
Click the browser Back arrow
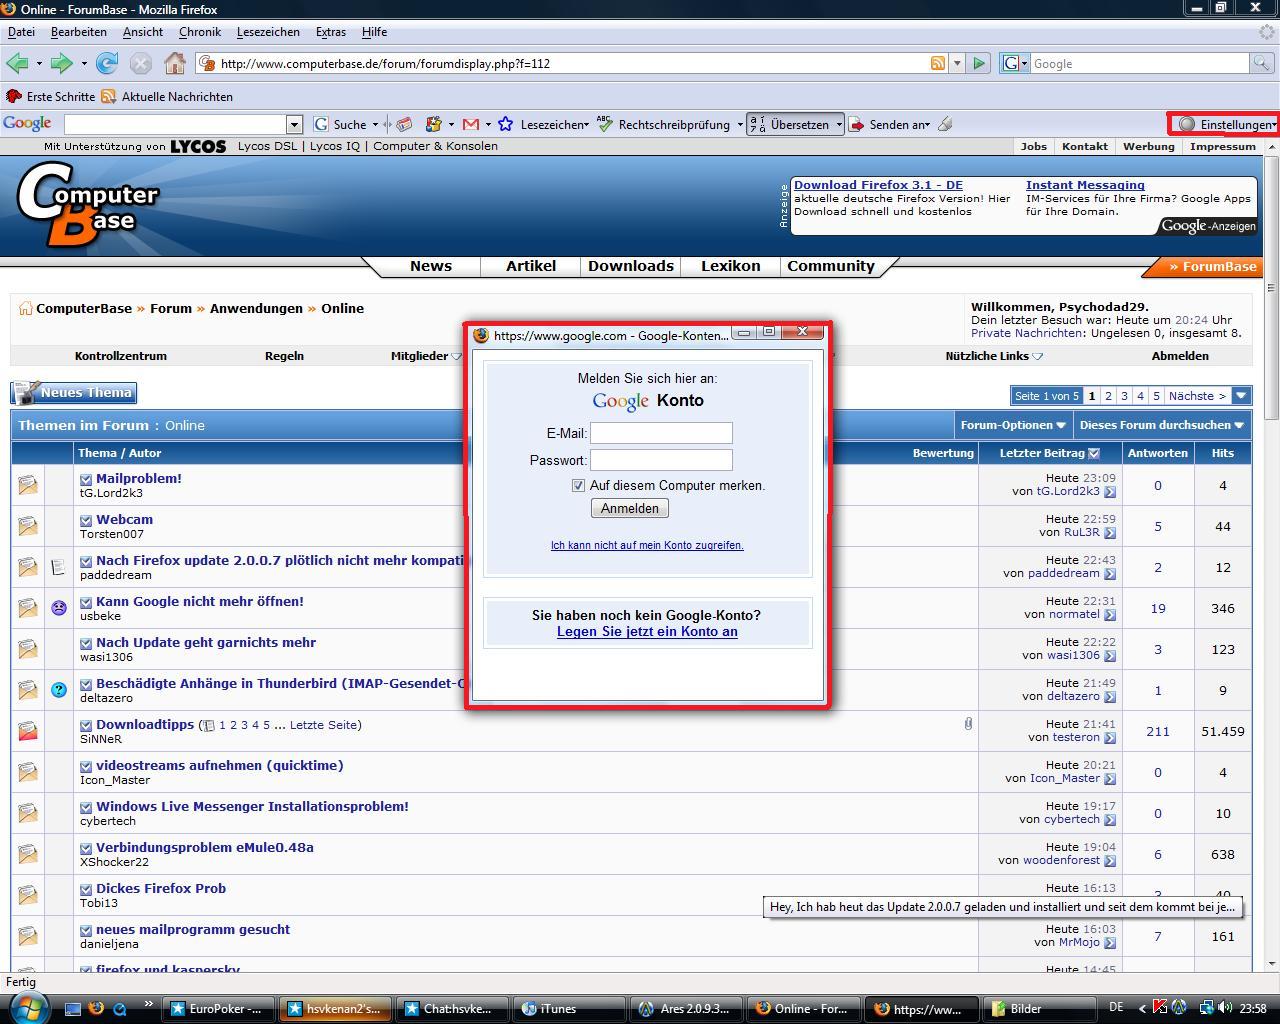(17, 63)
